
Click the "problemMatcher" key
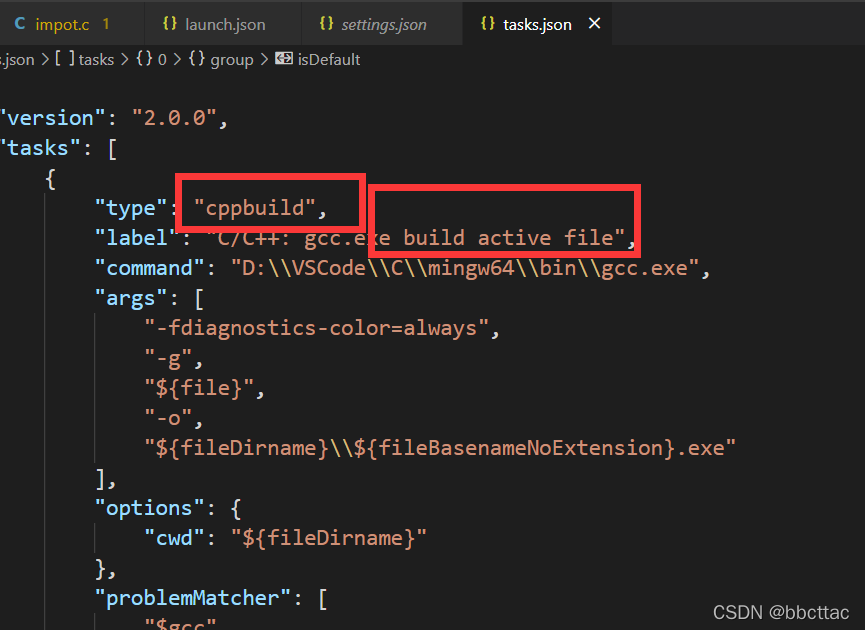click(x=193, y=598)
